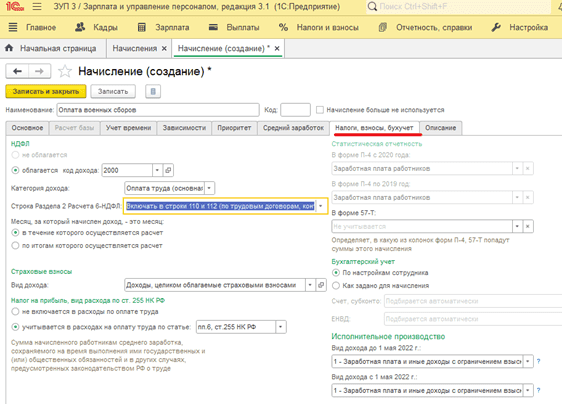Select НДФЛ облагается radio button

pos(15,170)
